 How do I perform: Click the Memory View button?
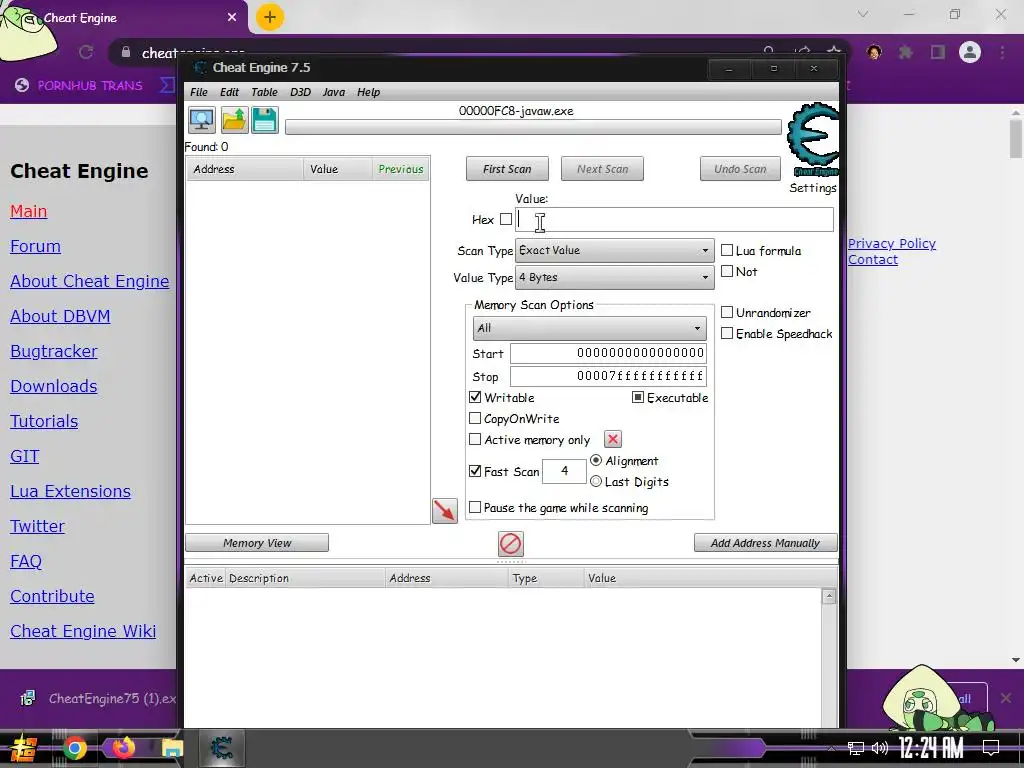click(257, 543)
